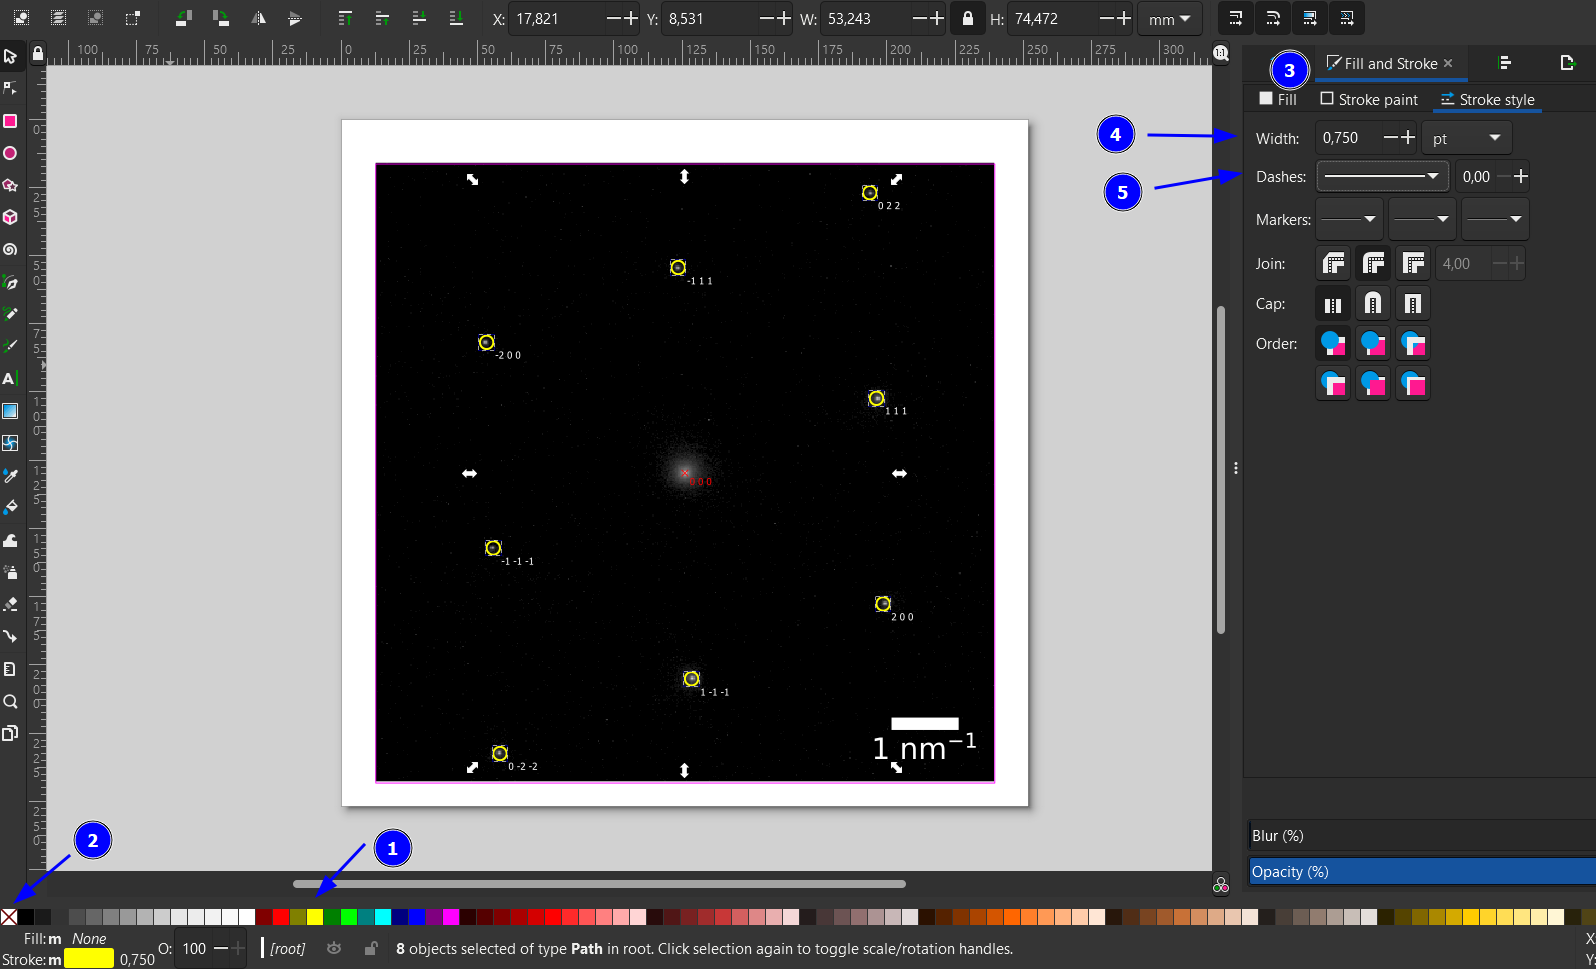Open the Export panel tab
The image size is (1596, 969).
(x=1567, y=63)
